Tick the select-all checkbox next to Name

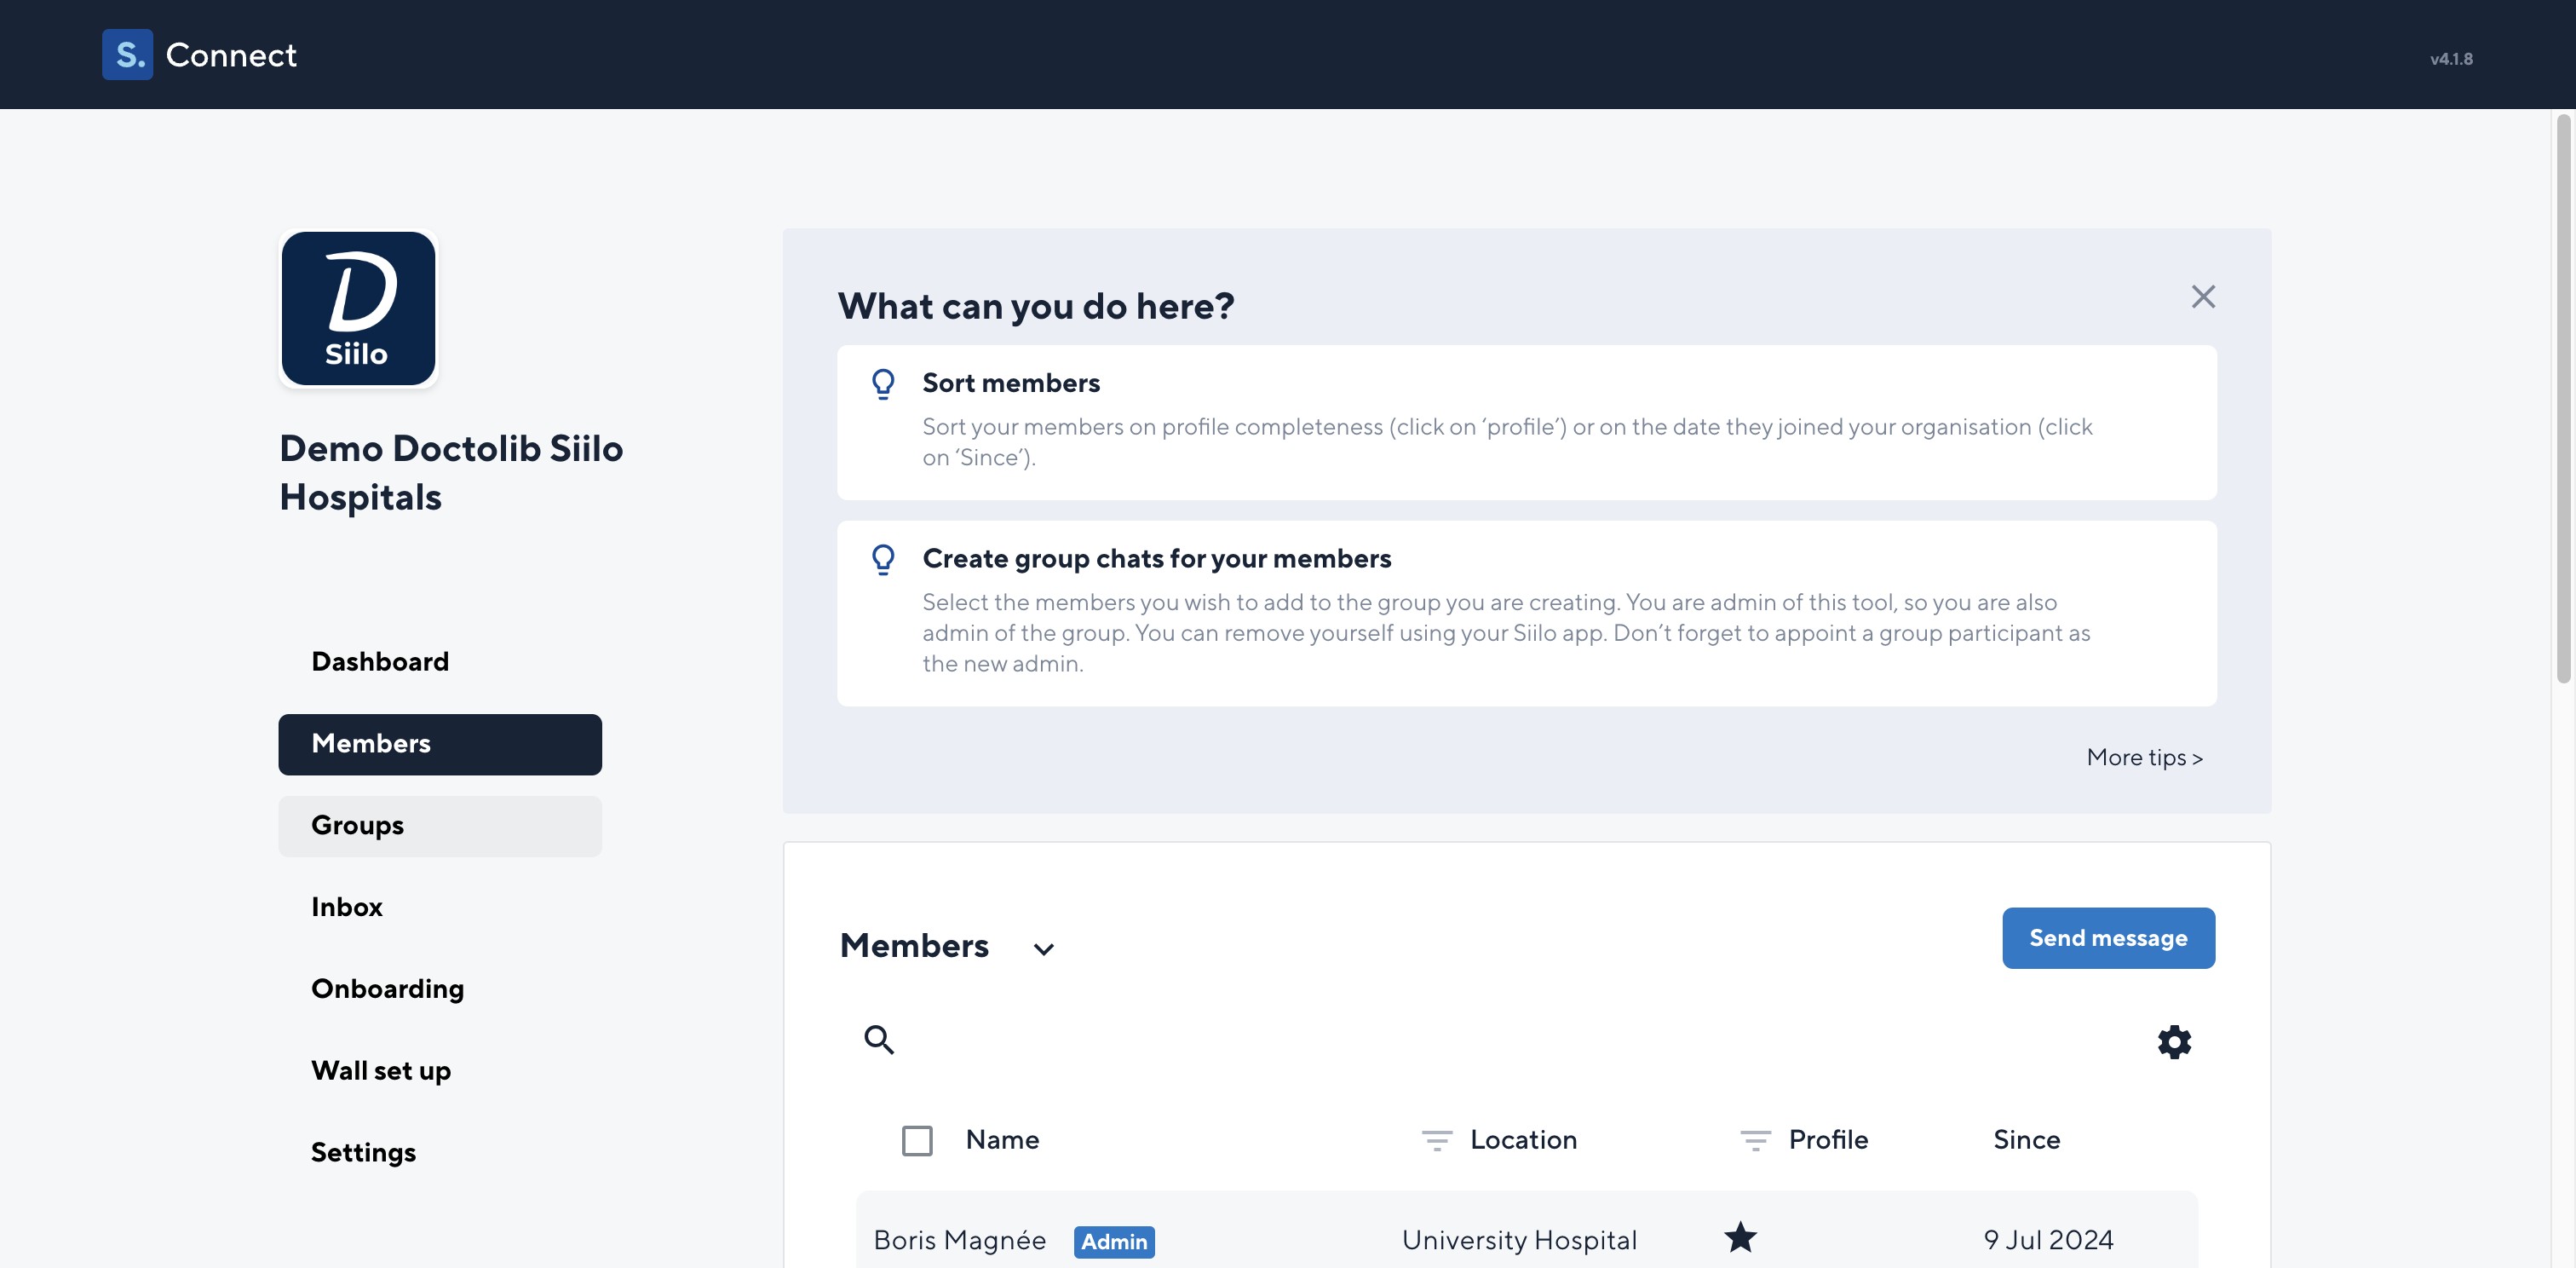click(917, 1141)
